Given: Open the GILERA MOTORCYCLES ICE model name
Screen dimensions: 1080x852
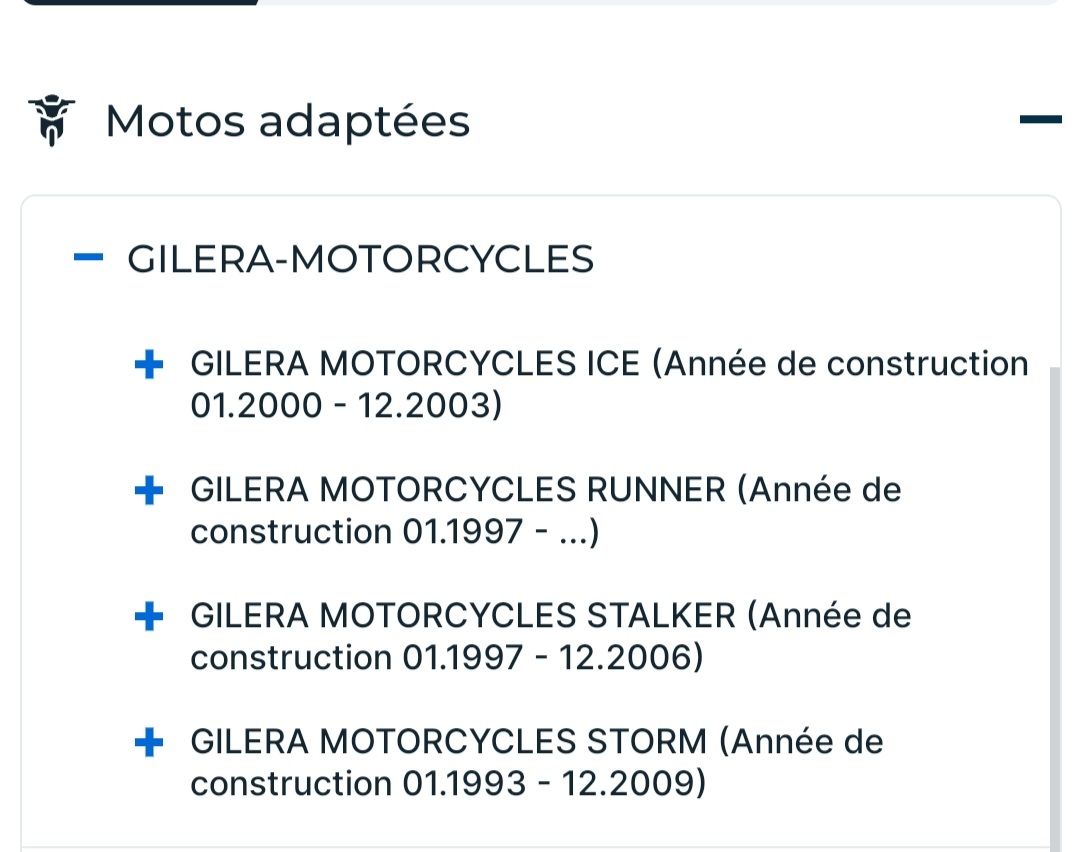Looking at the screenshot, I should coord(415,364).
